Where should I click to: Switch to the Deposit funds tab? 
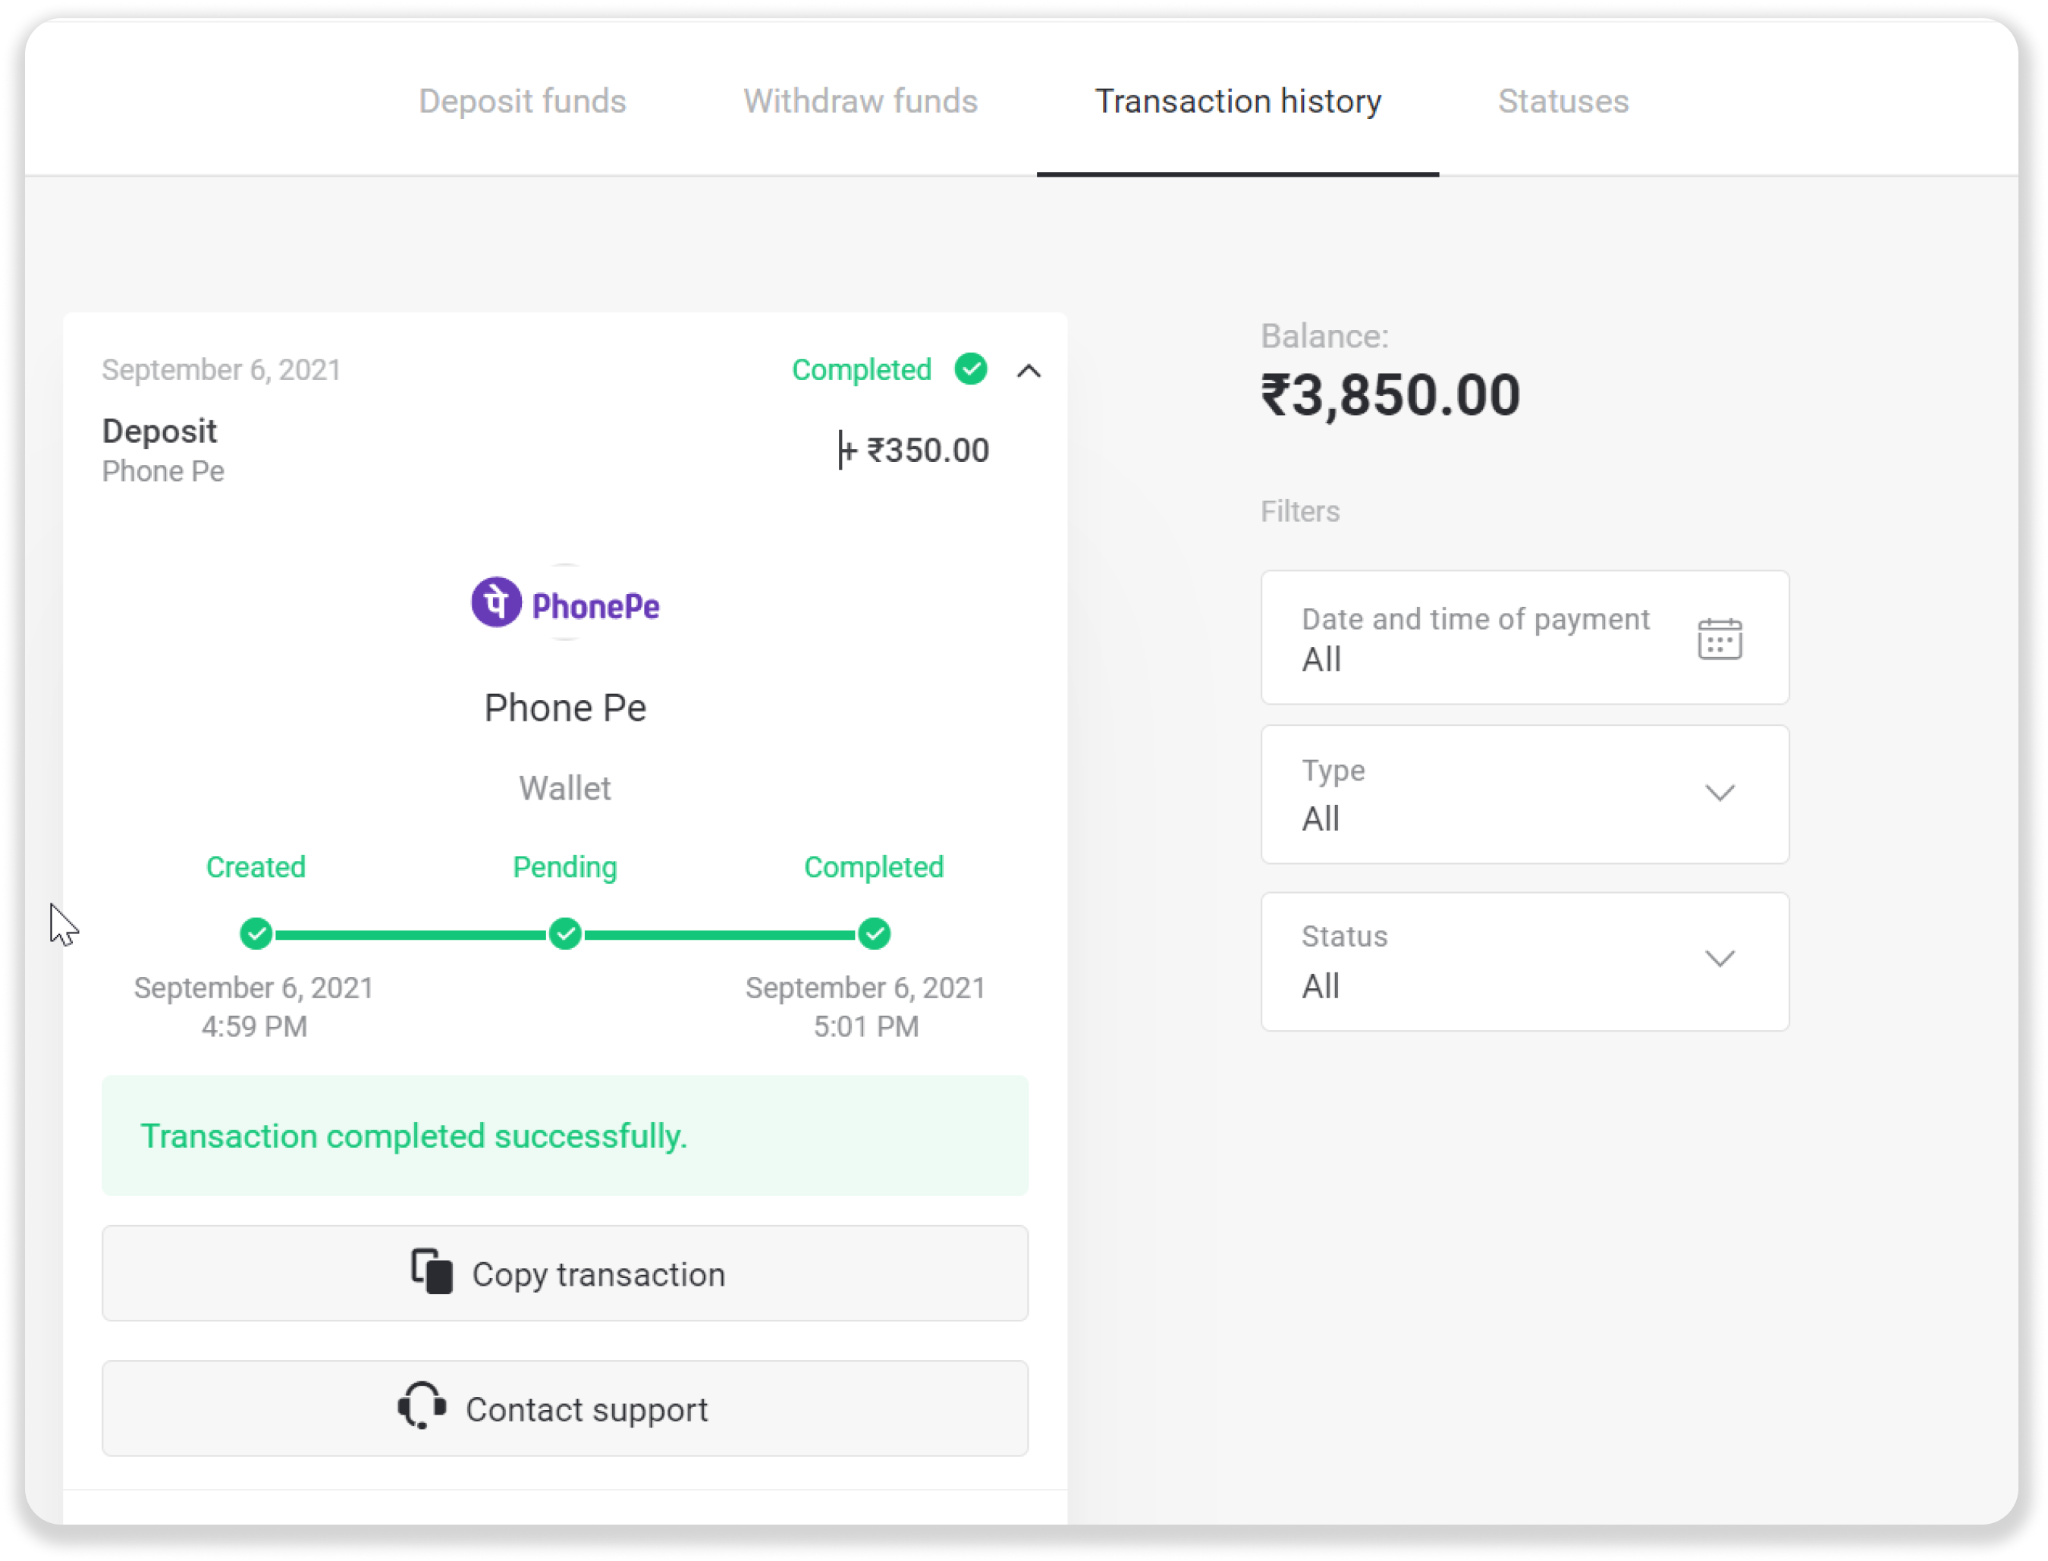point(522,101)
